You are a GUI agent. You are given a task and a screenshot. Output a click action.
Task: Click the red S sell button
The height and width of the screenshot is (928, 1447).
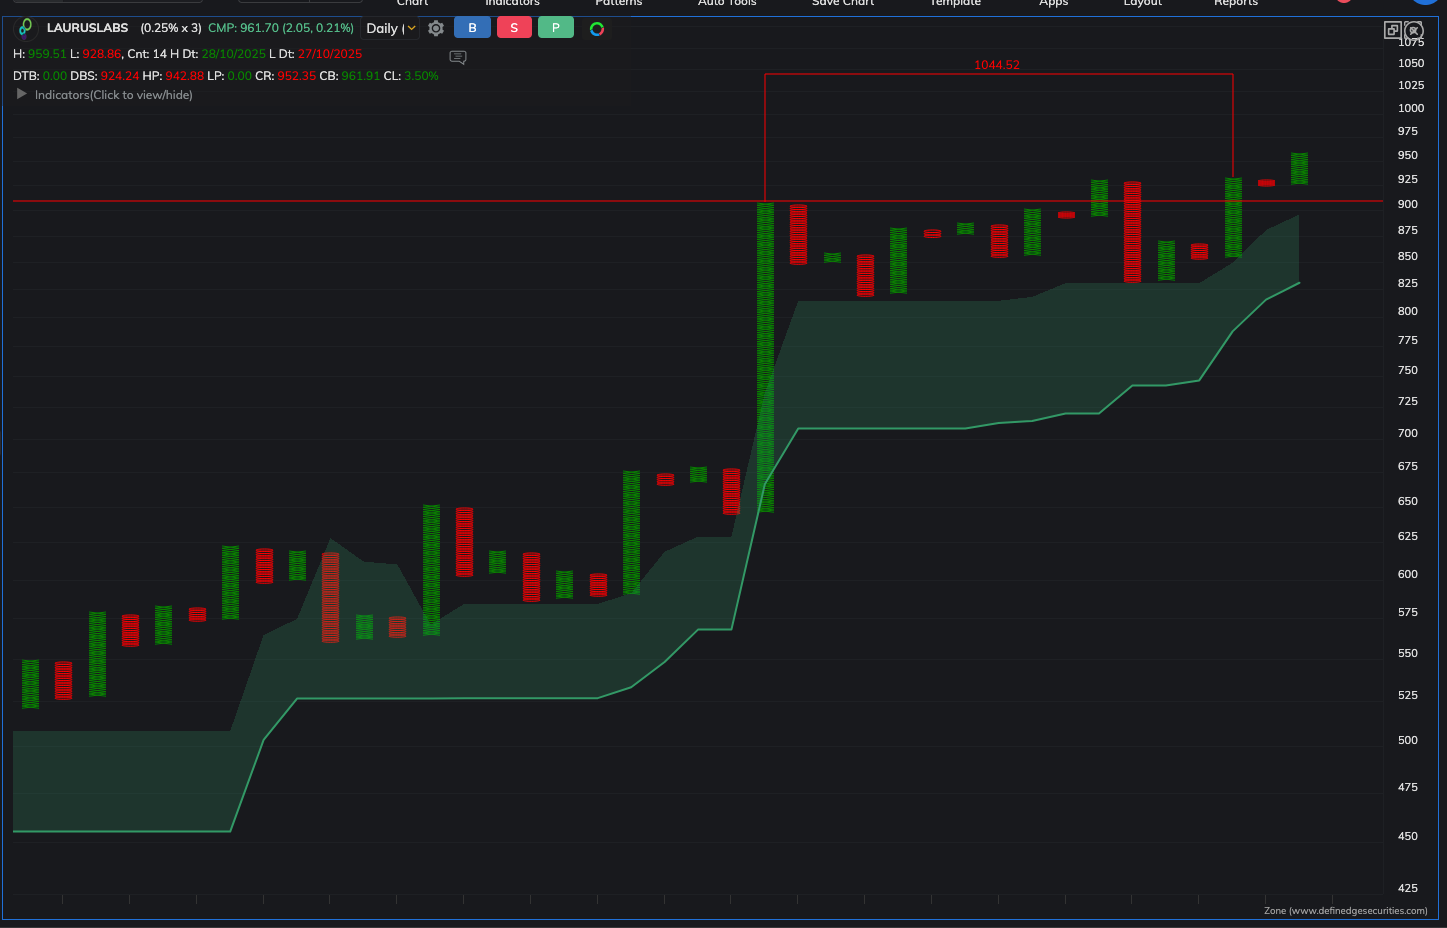coord(514,28)
